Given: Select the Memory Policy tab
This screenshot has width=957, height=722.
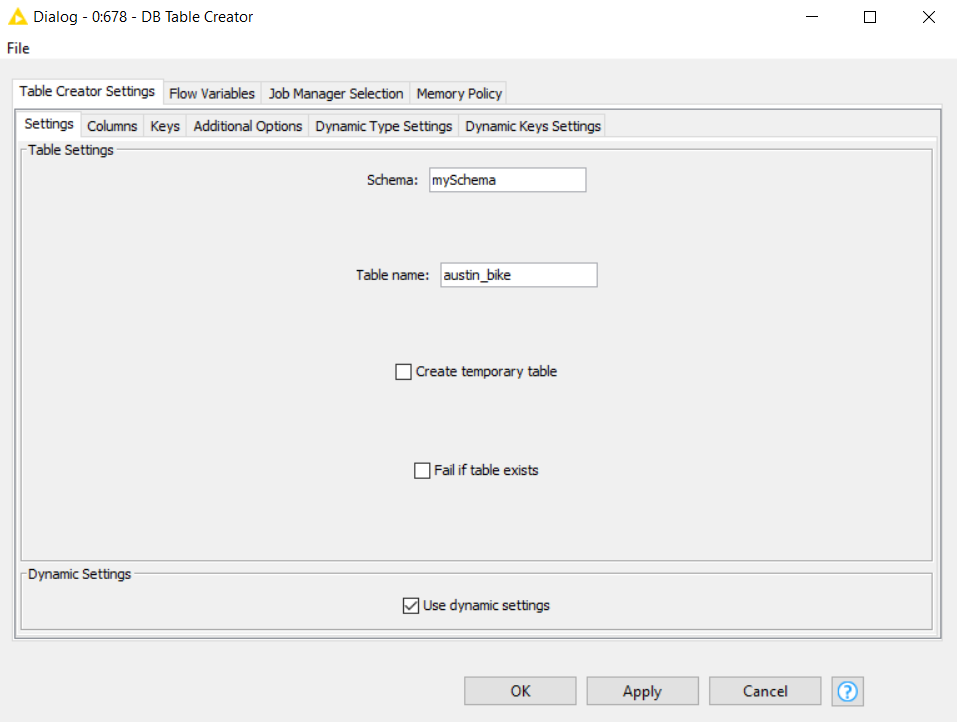Looking at the screenshot, I should [x=459, y=93].
